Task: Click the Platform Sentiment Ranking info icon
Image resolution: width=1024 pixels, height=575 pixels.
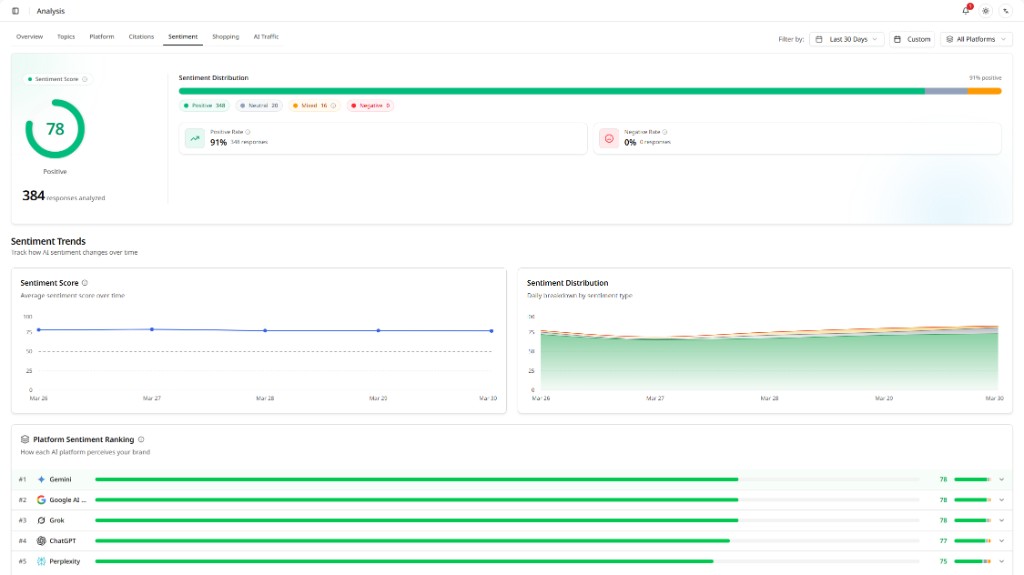Action: [141, 440]
